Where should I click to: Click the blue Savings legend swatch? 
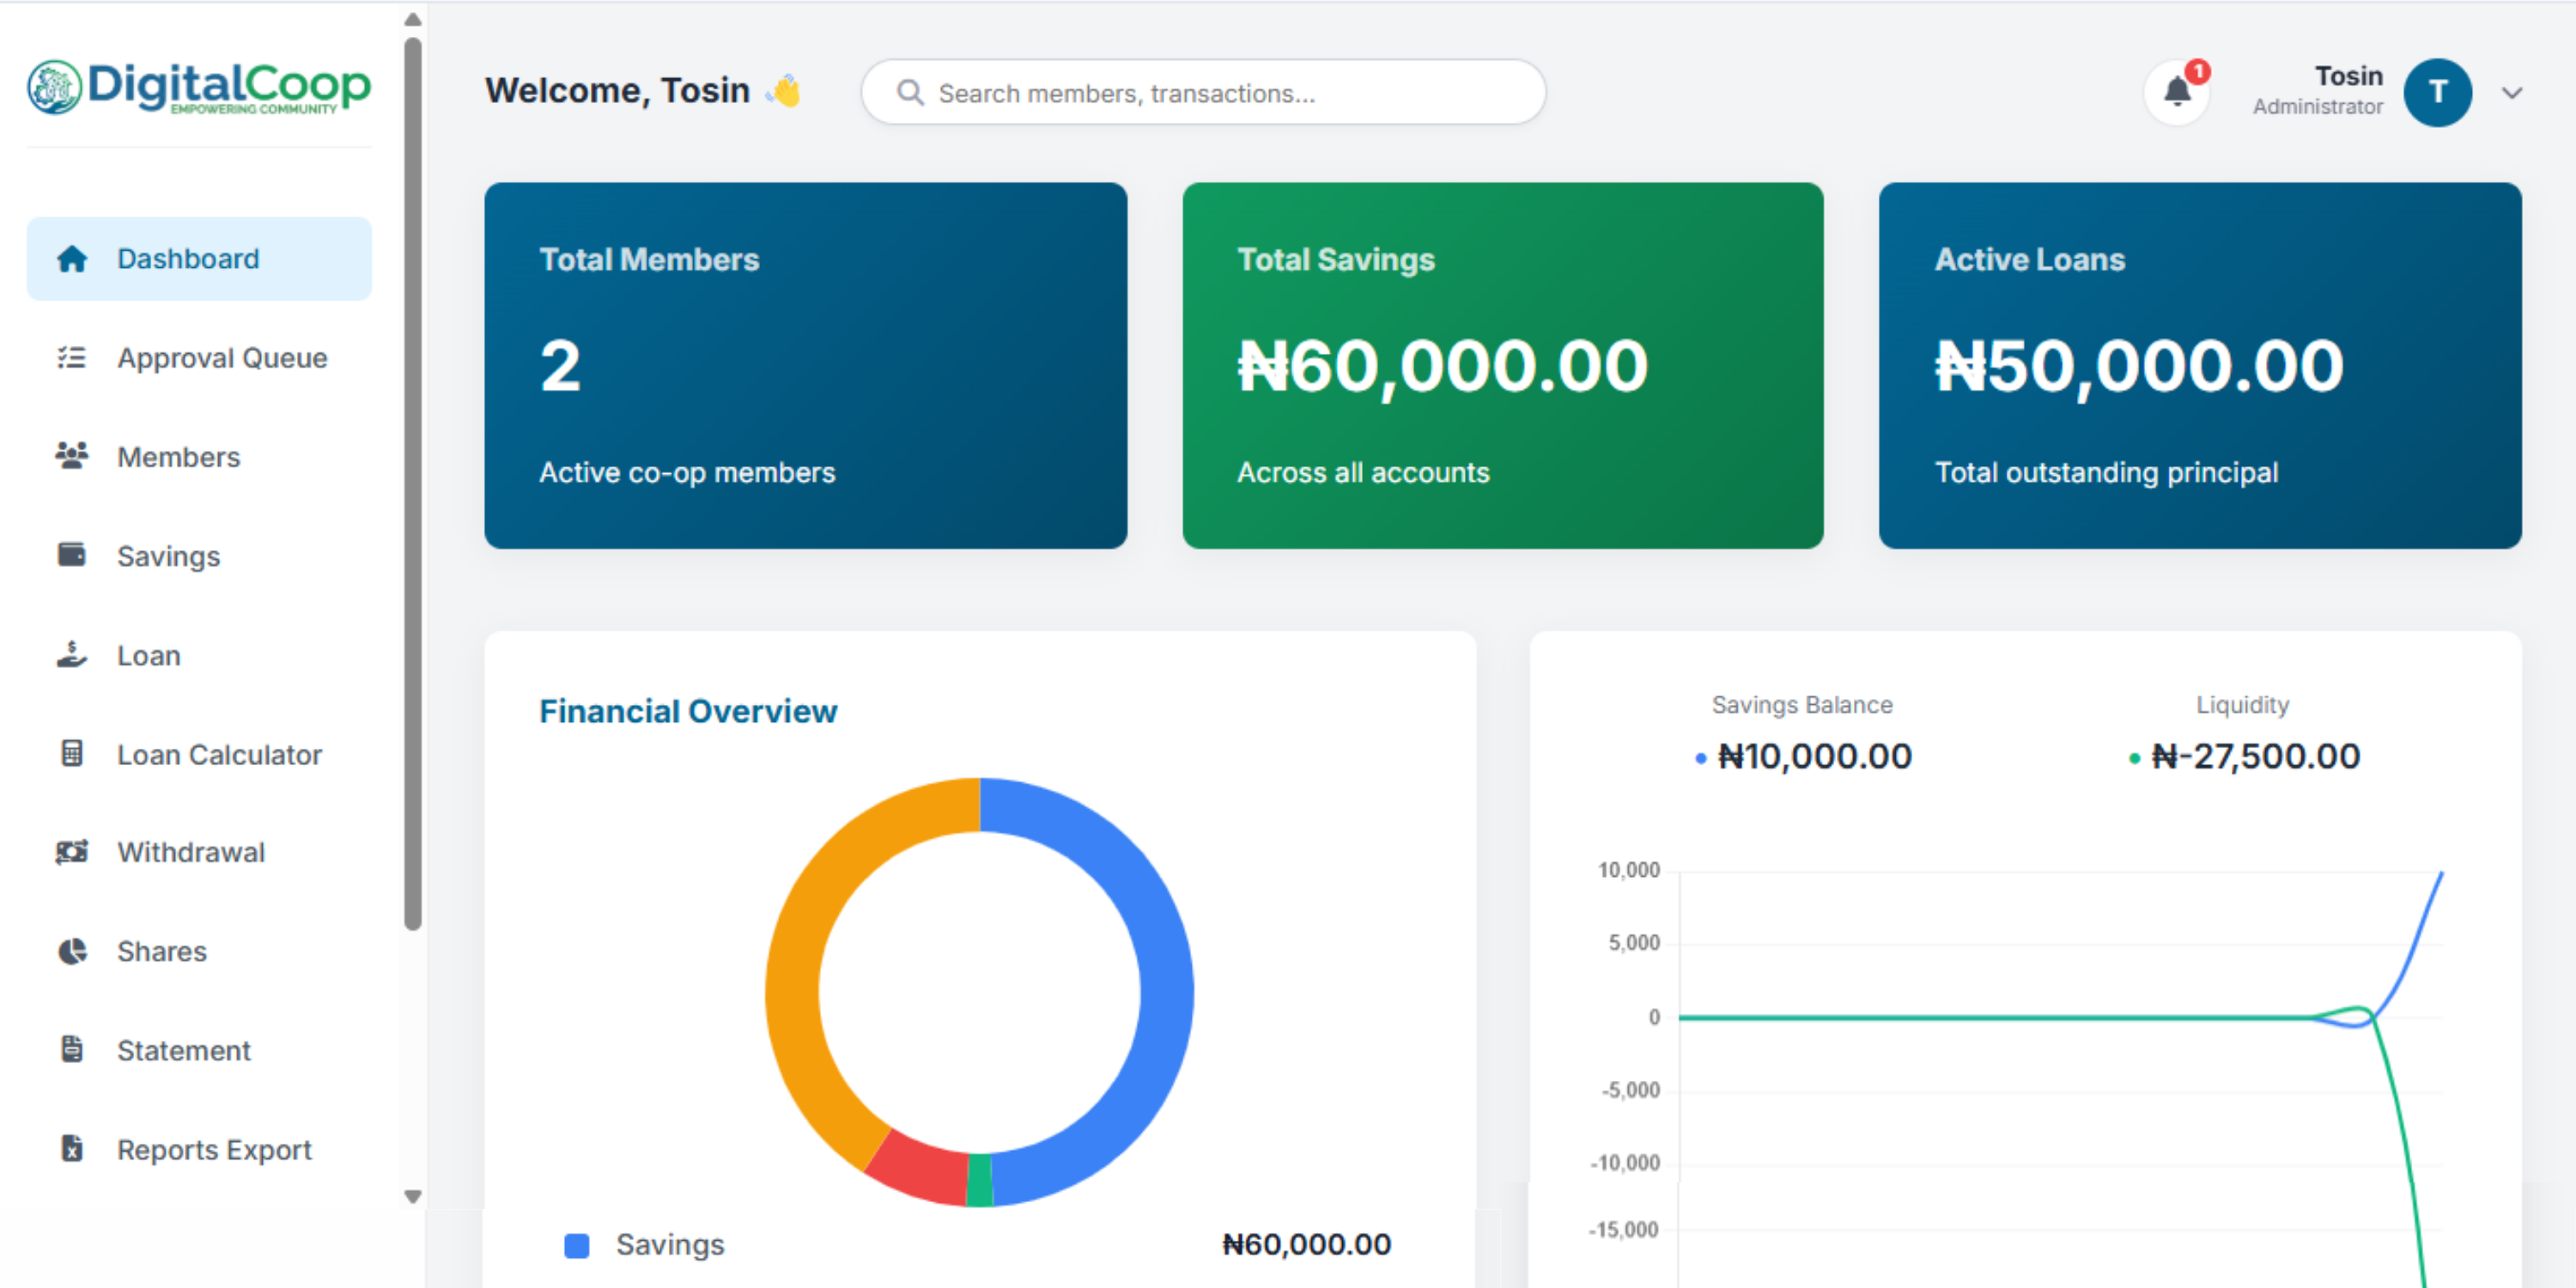tap(577, 1245)
